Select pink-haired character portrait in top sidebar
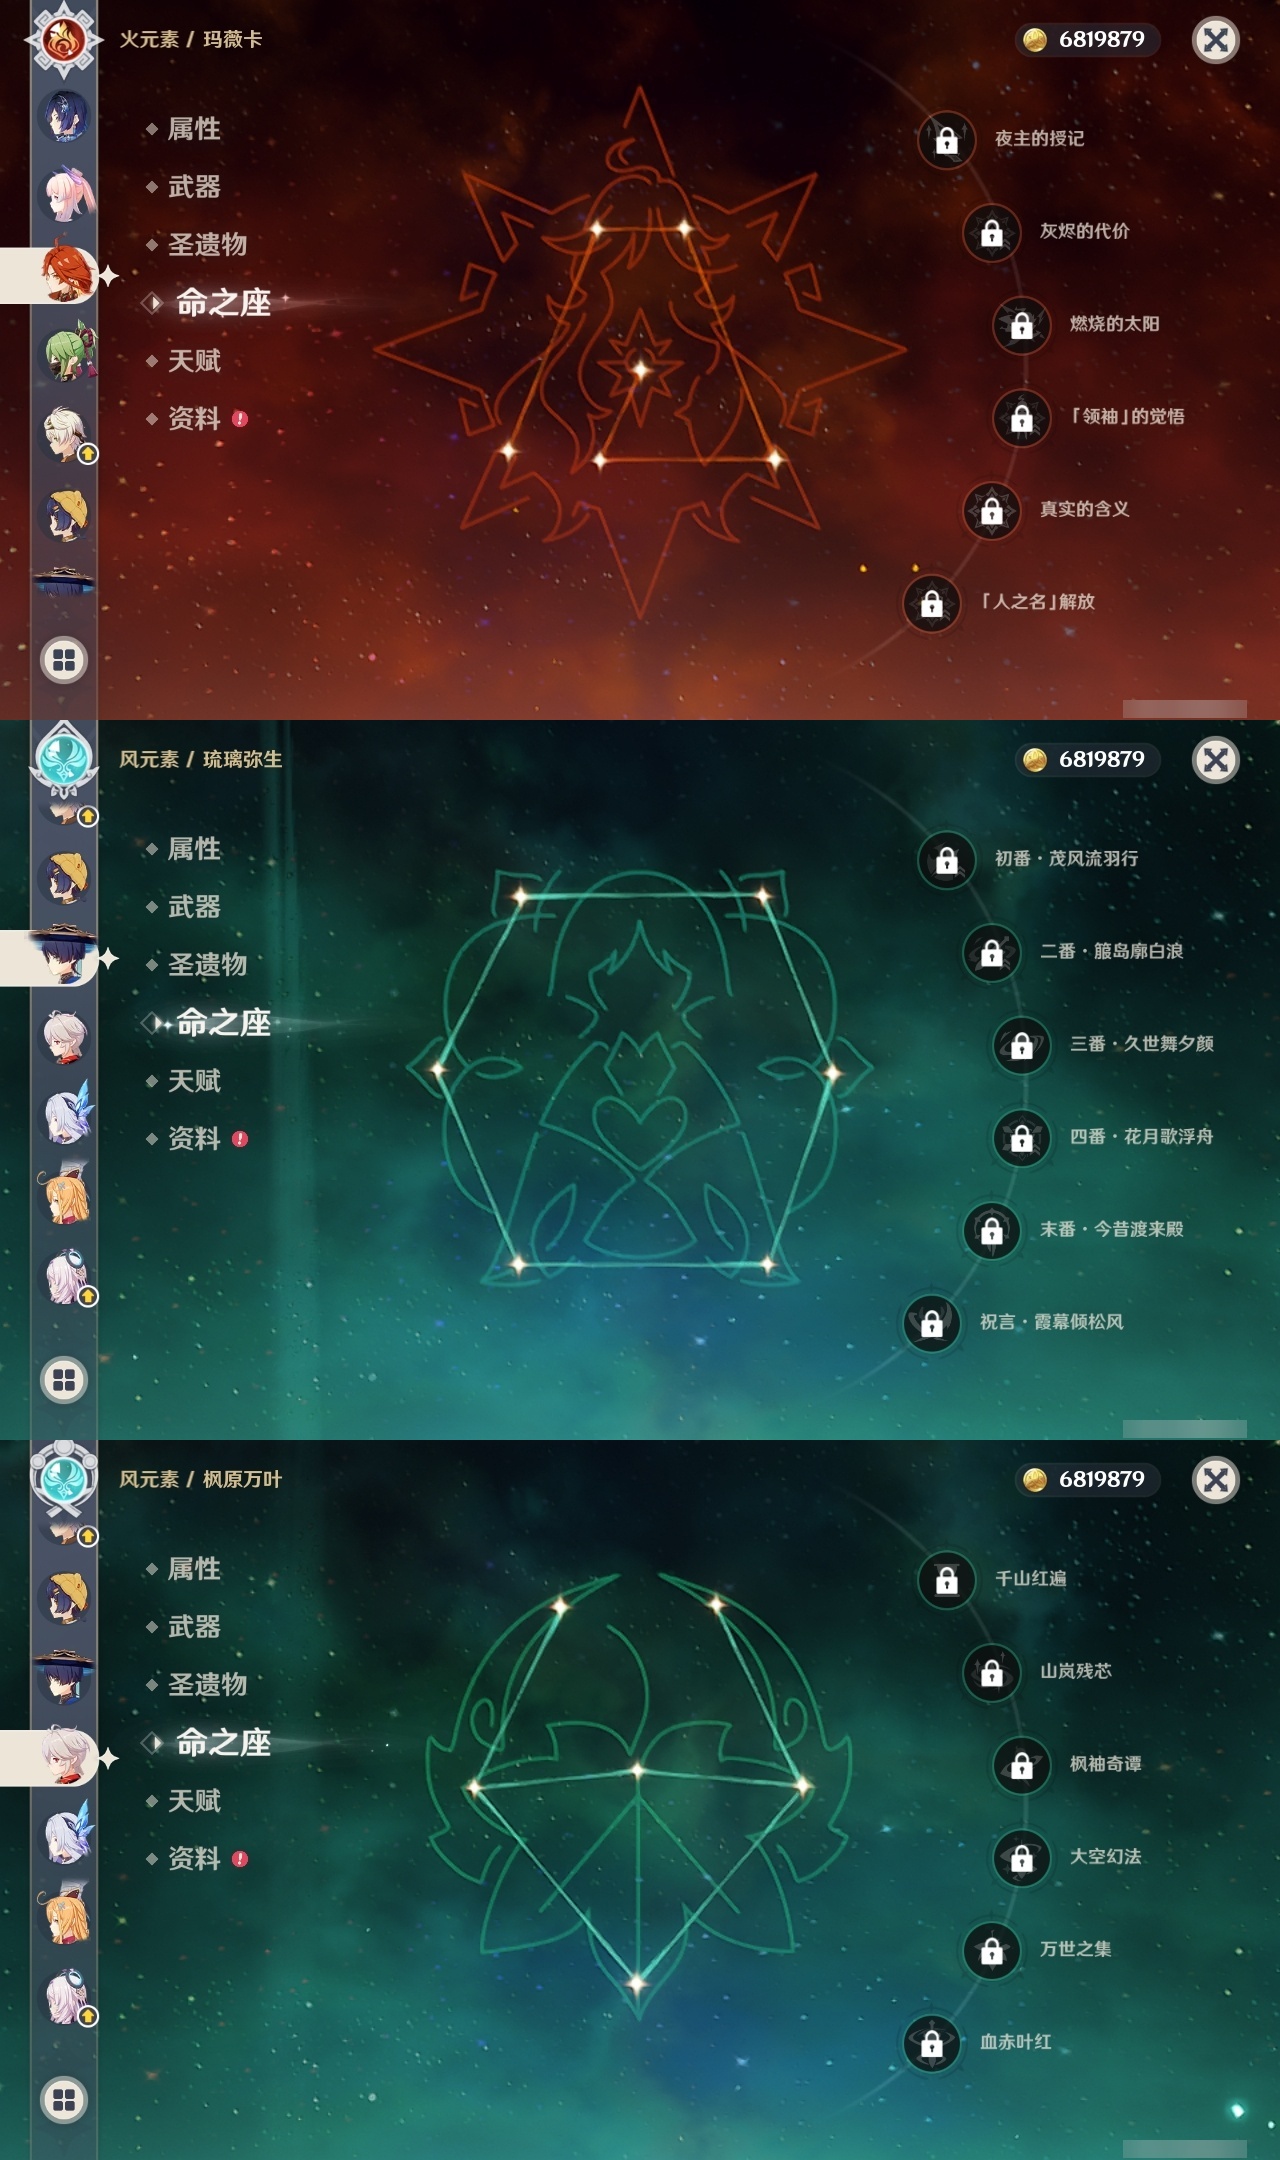Viewport: 1280px width, 2160px height. [x=66, y=193]
